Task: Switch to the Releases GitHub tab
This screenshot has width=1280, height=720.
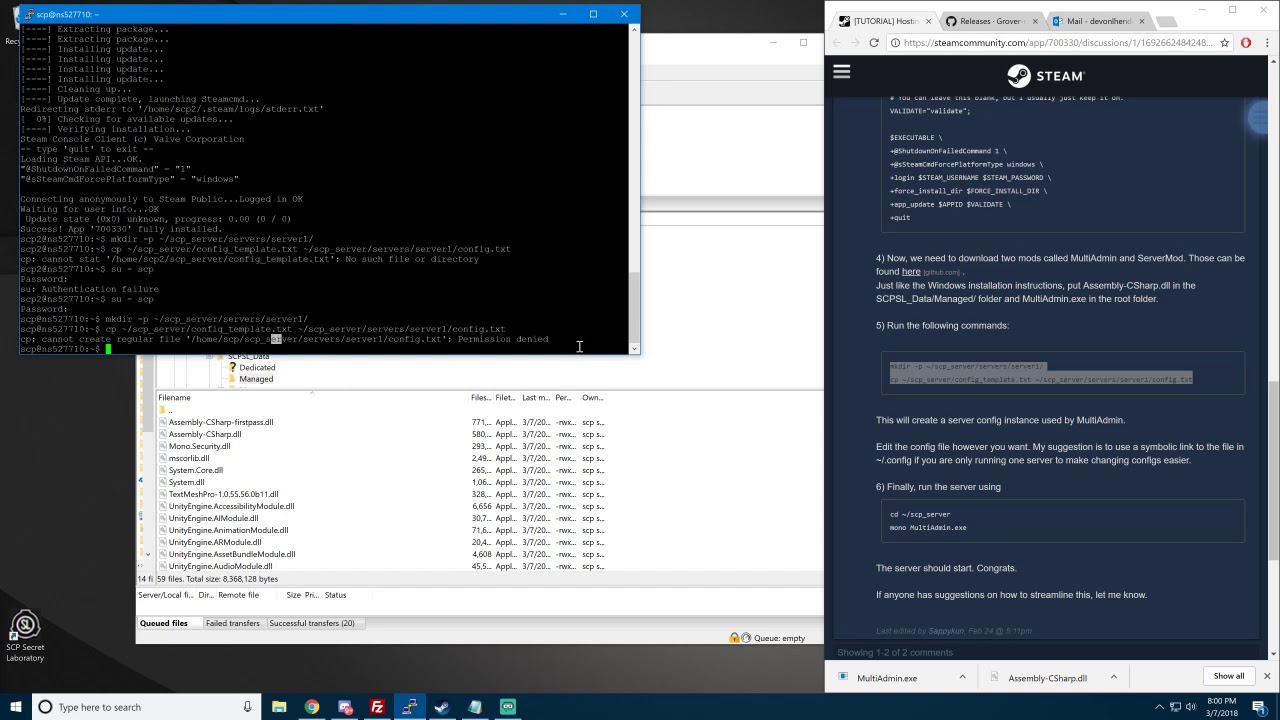Action: pyautogui.click(x=990, y=21)
